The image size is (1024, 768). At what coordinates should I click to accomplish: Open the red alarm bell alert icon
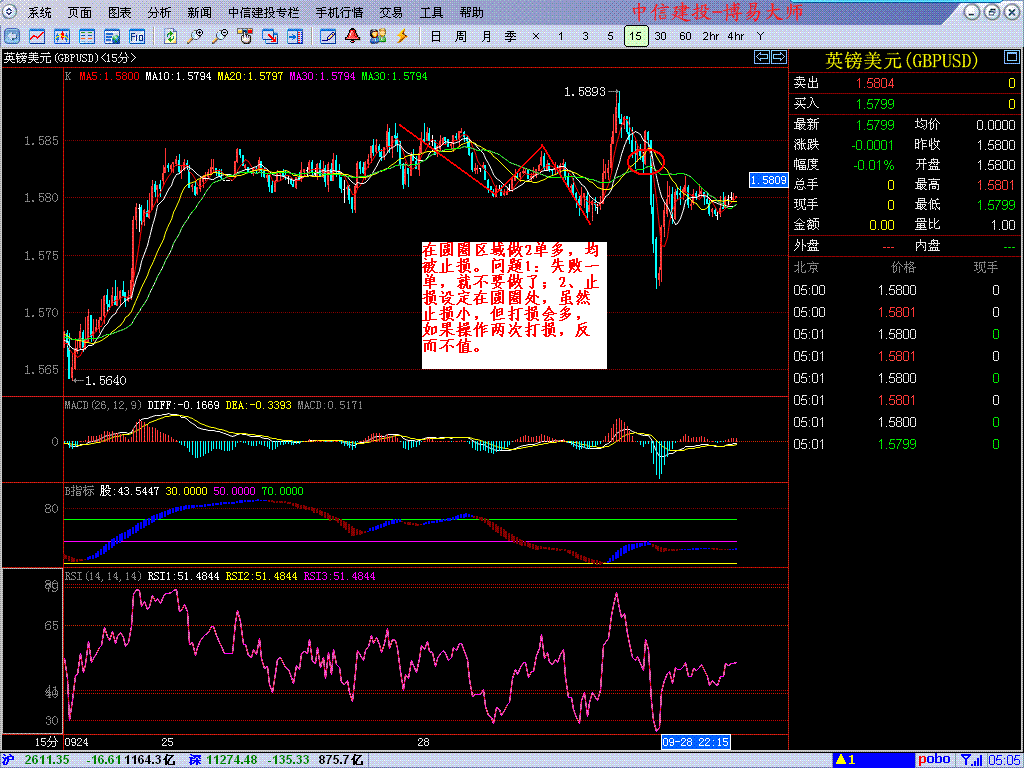[x=353, y=37]
